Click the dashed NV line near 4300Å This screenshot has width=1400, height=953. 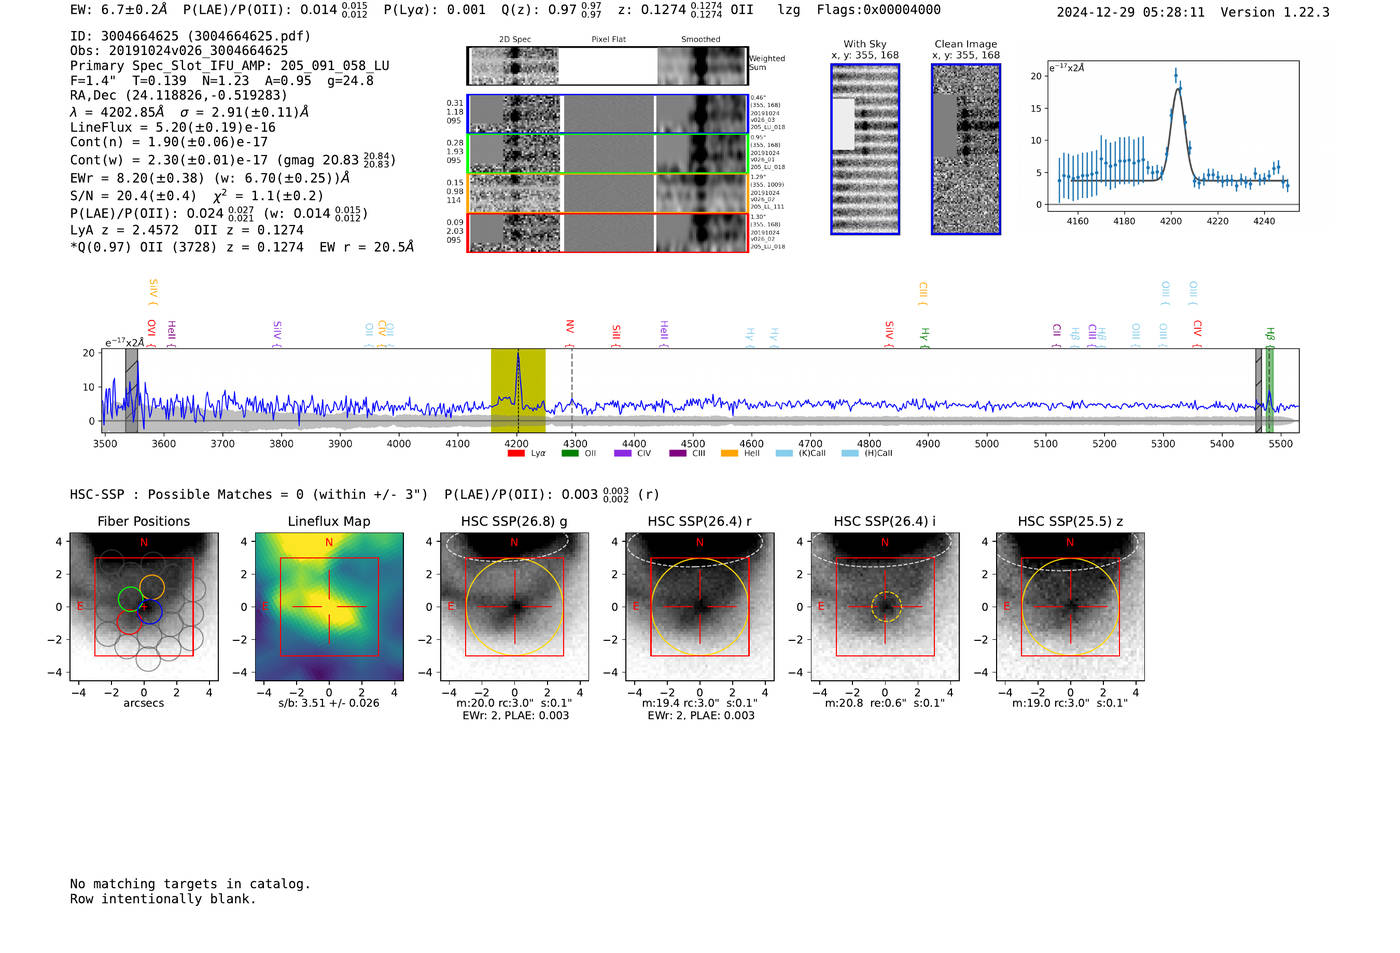[x=572, y=391]
